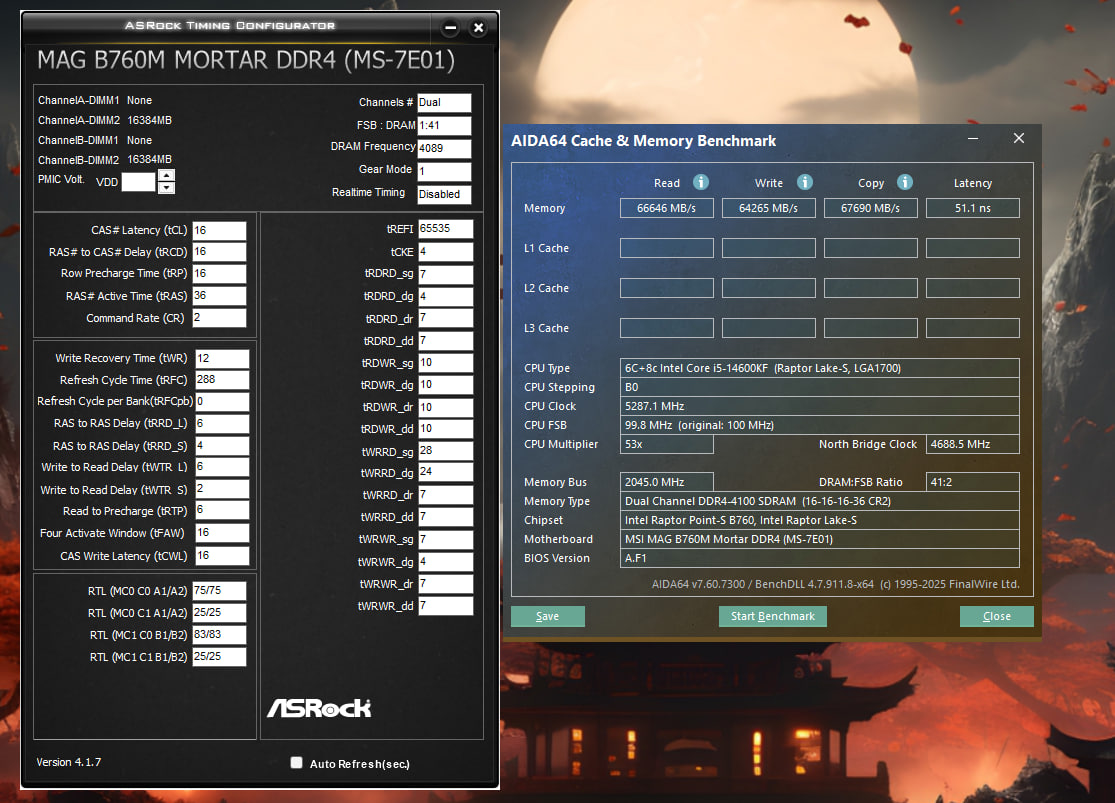Click the DRAM:FSB Ratio 41:2 value
The height and width of the screenshot is (803, 1115).
(x=972, y=482)
